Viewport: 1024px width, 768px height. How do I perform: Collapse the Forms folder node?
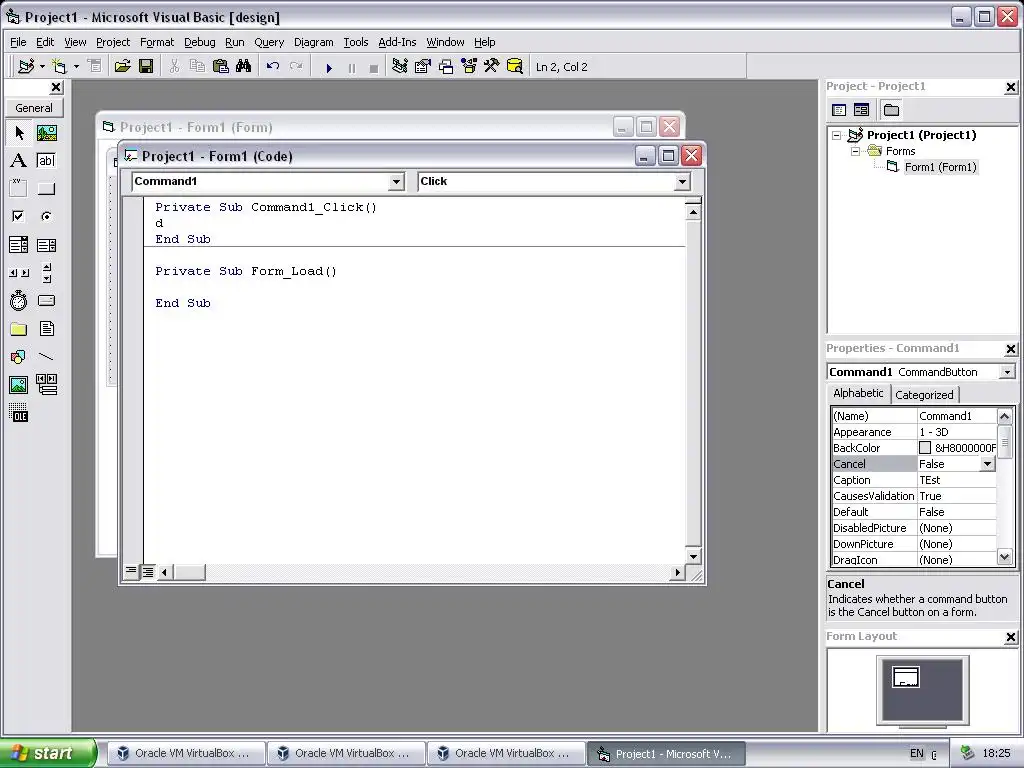coord(856,151)
